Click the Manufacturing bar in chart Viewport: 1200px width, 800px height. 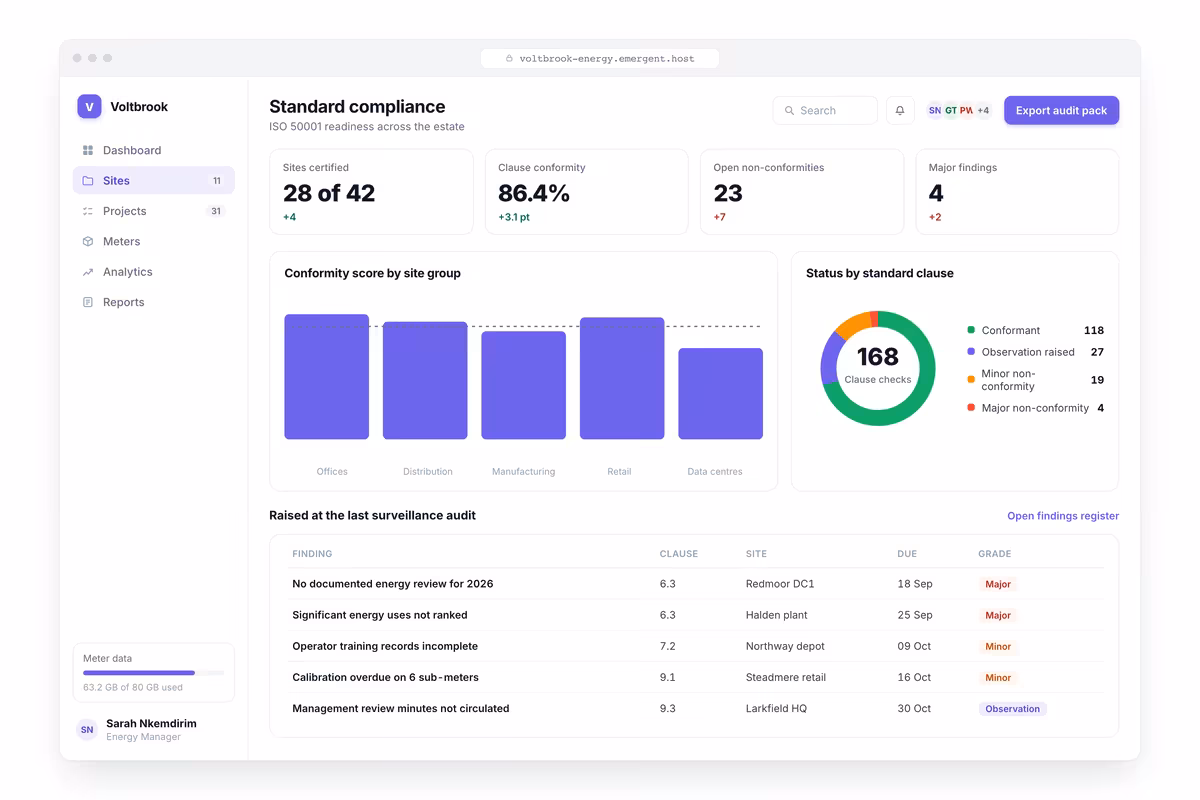click(524, 385)
